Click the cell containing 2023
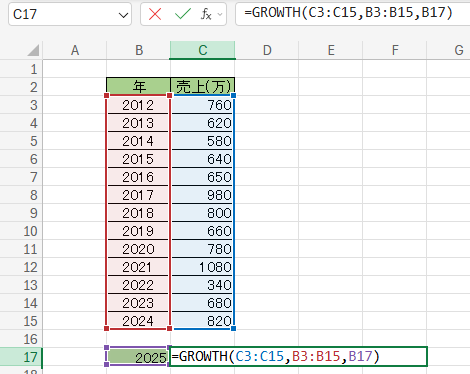470x374 pixels. coord(138,303)
